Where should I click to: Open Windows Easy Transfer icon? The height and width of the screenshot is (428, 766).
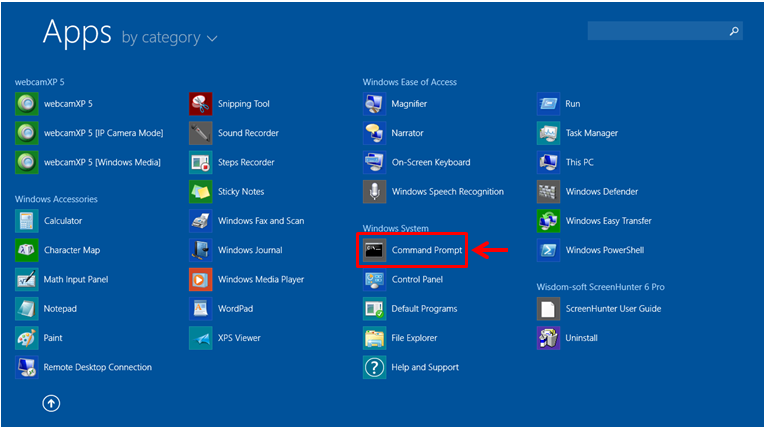[549, 221]
